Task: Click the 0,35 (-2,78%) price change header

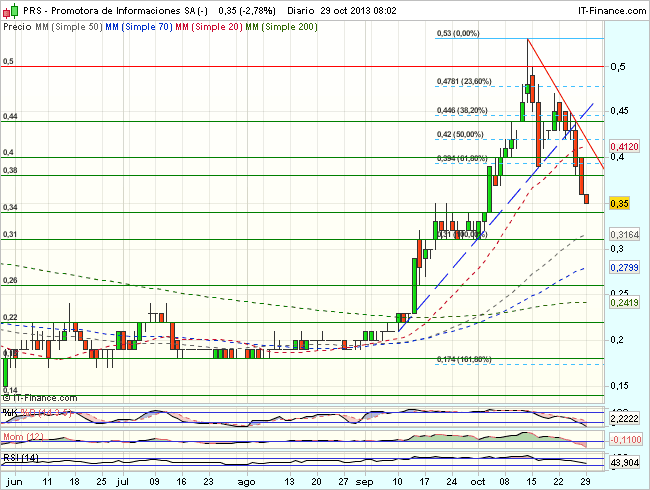Action: pos(247,11)
